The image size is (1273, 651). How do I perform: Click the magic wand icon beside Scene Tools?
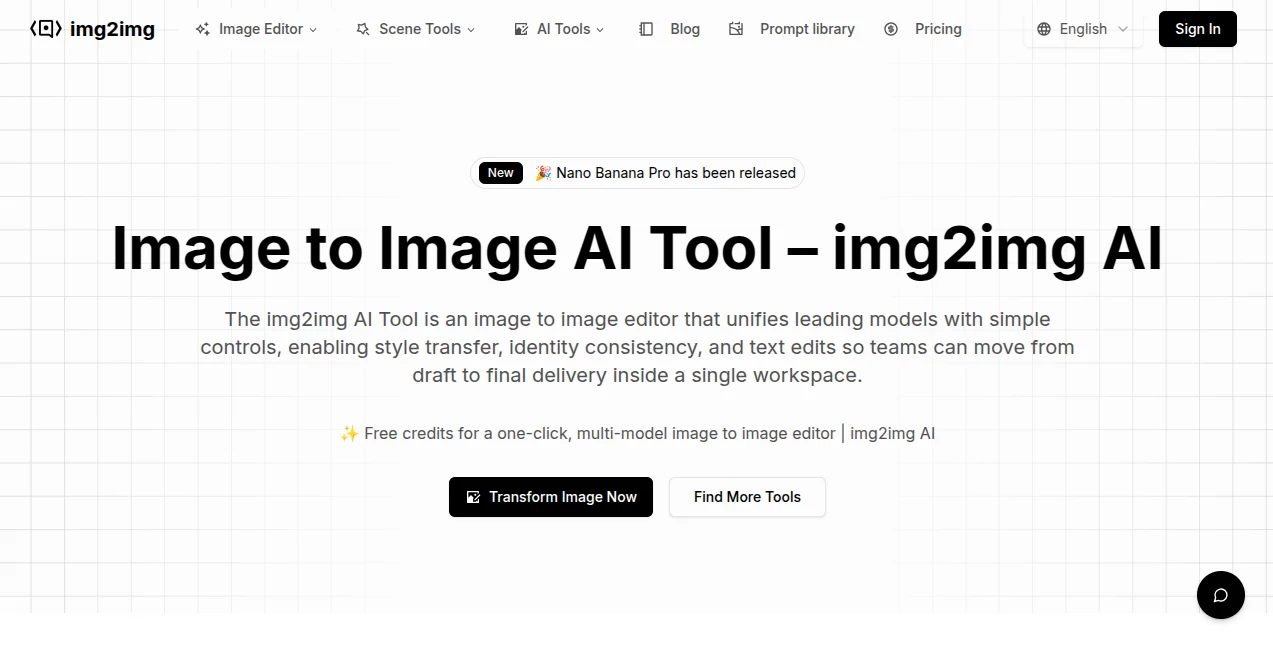[x=362, y=29]
